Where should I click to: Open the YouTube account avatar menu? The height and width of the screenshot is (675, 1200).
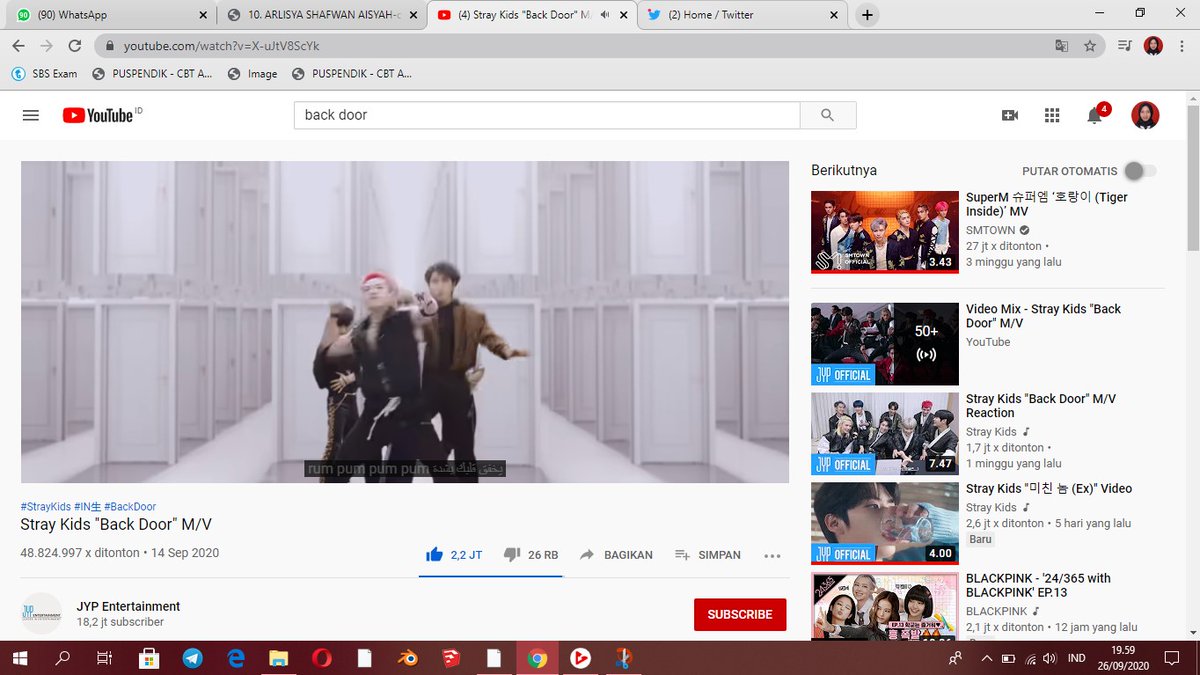click(x=1145, y=115)
